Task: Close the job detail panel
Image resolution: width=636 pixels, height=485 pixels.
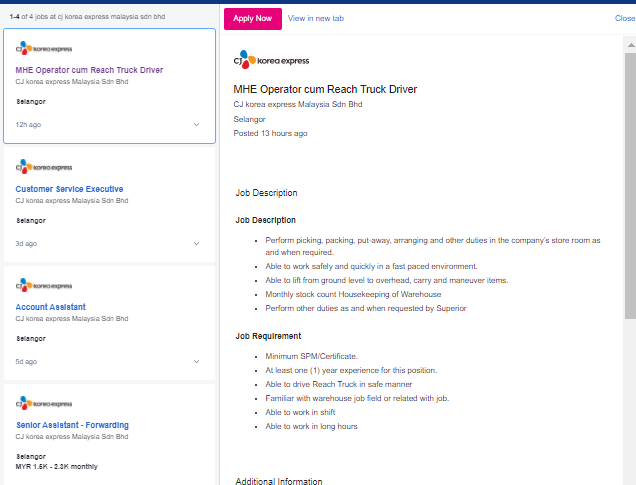Action: click(625, 18)
